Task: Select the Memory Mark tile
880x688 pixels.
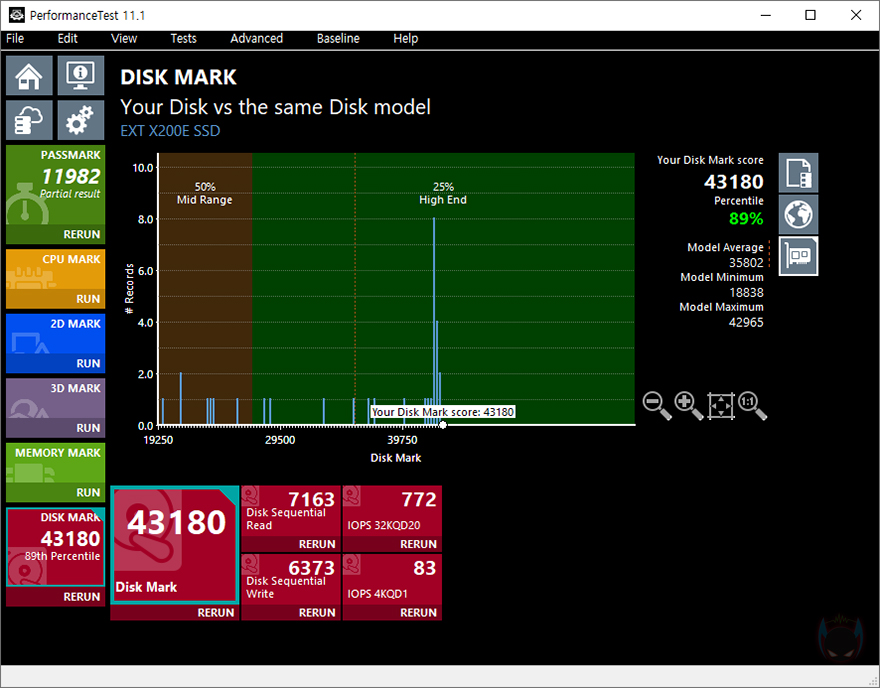Action: (x=56, y=463)
